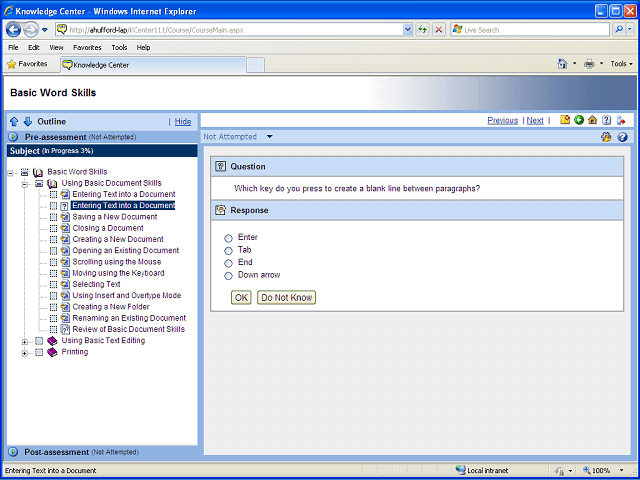Click the browser Refresh icon
This screenshot has width=640, height=480.
(422, 29)
